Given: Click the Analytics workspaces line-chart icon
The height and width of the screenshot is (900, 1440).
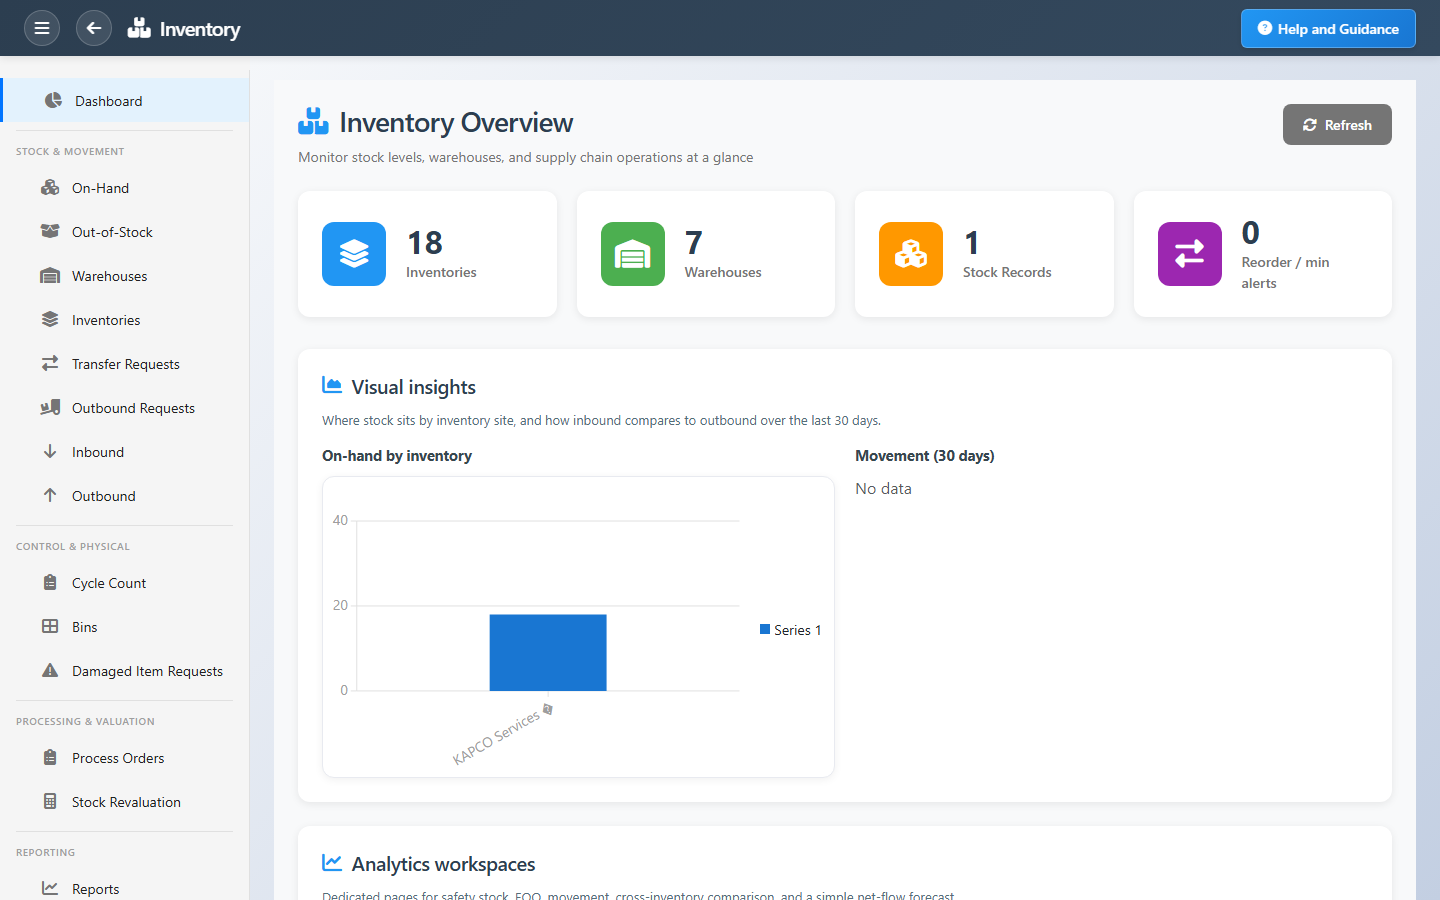Looking at the screenshot, I should click(x=332, y=862).
